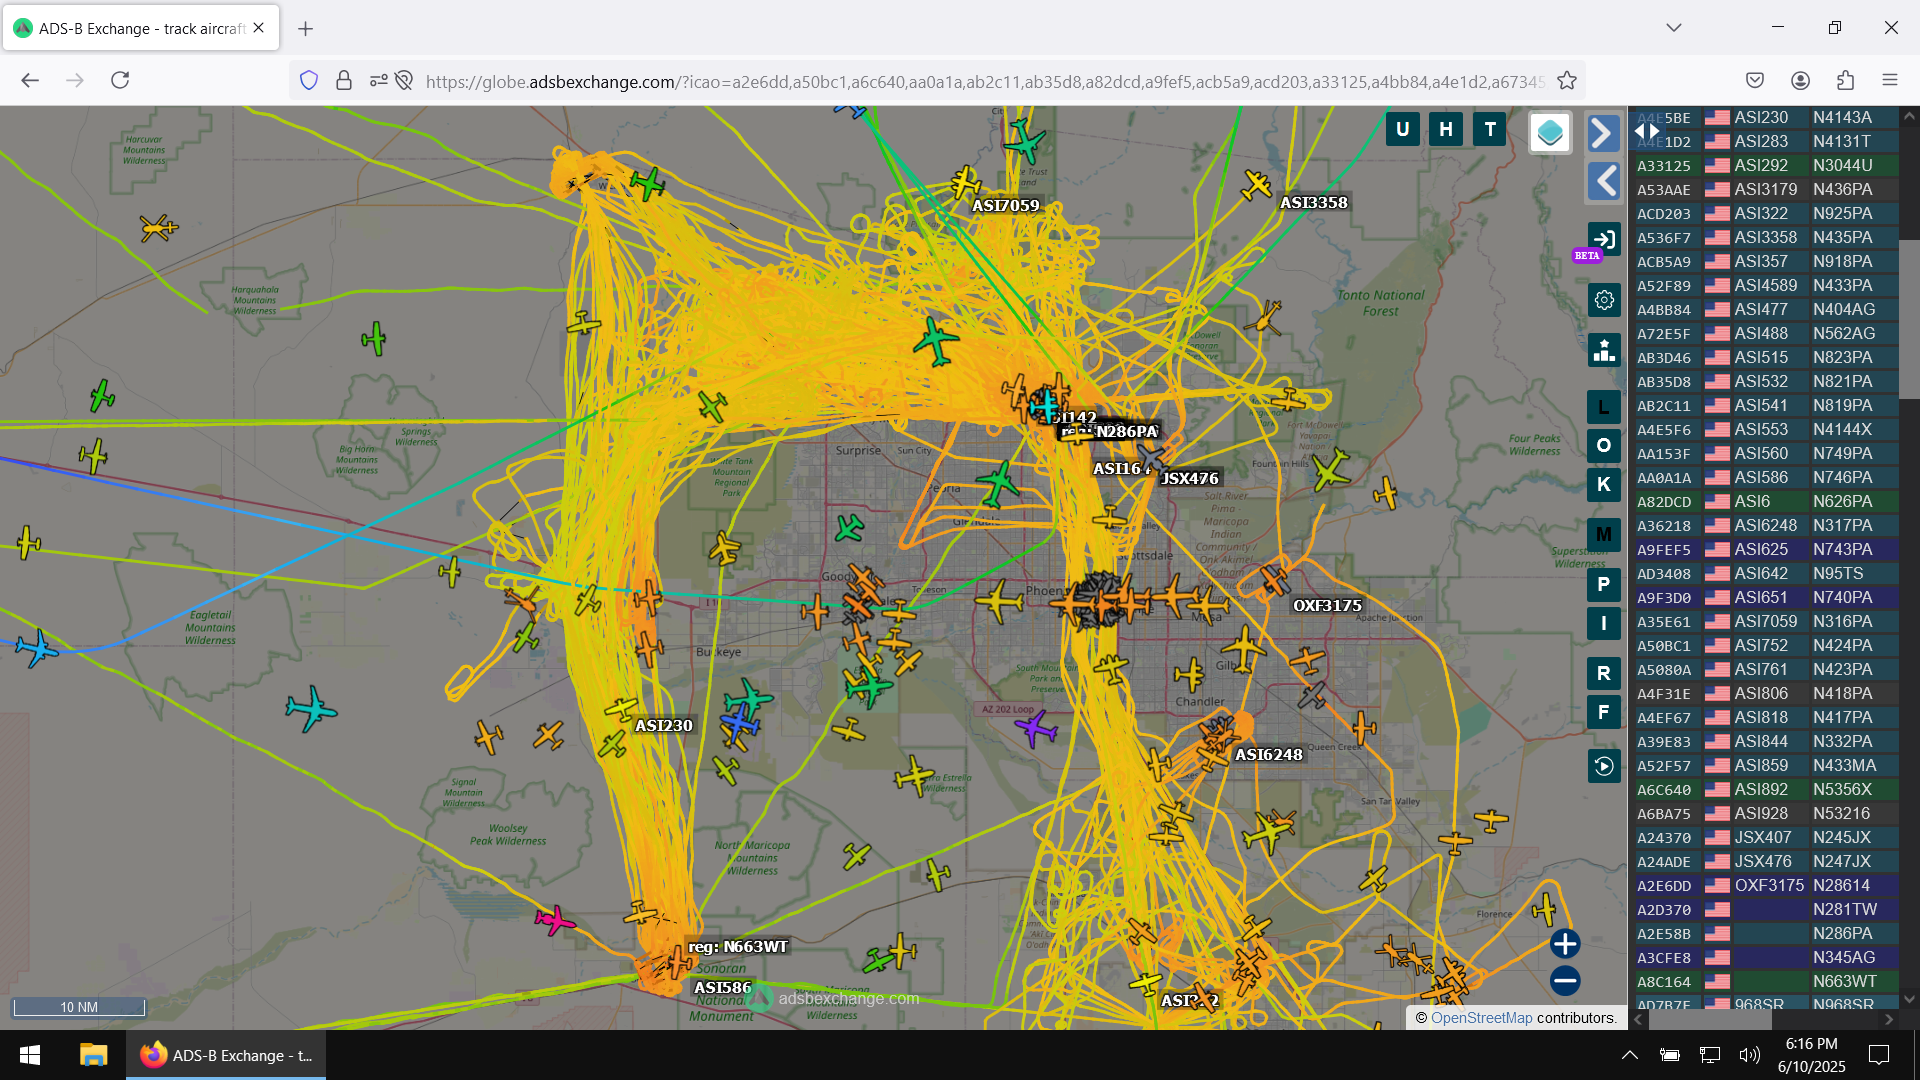Viewport: 1920px width, 1080px height.
Task: Click the OXF3175 aircraft label on map
Action: [x=1327, y=606]
